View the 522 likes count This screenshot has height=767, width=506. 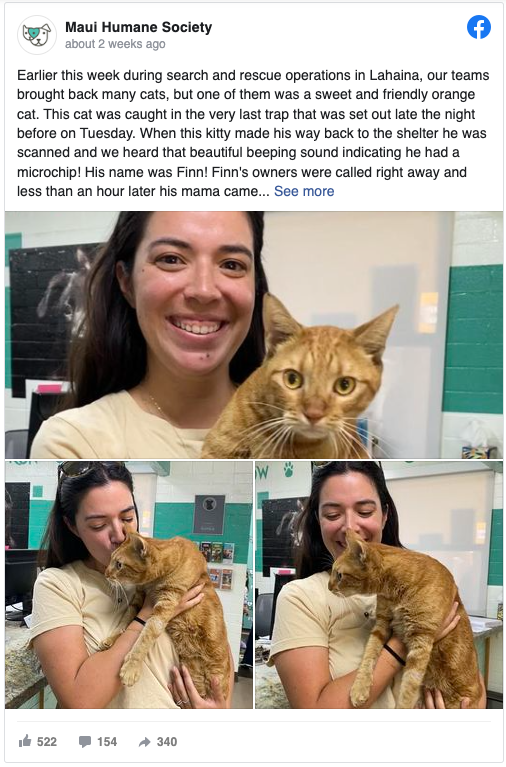coord(47,742)
